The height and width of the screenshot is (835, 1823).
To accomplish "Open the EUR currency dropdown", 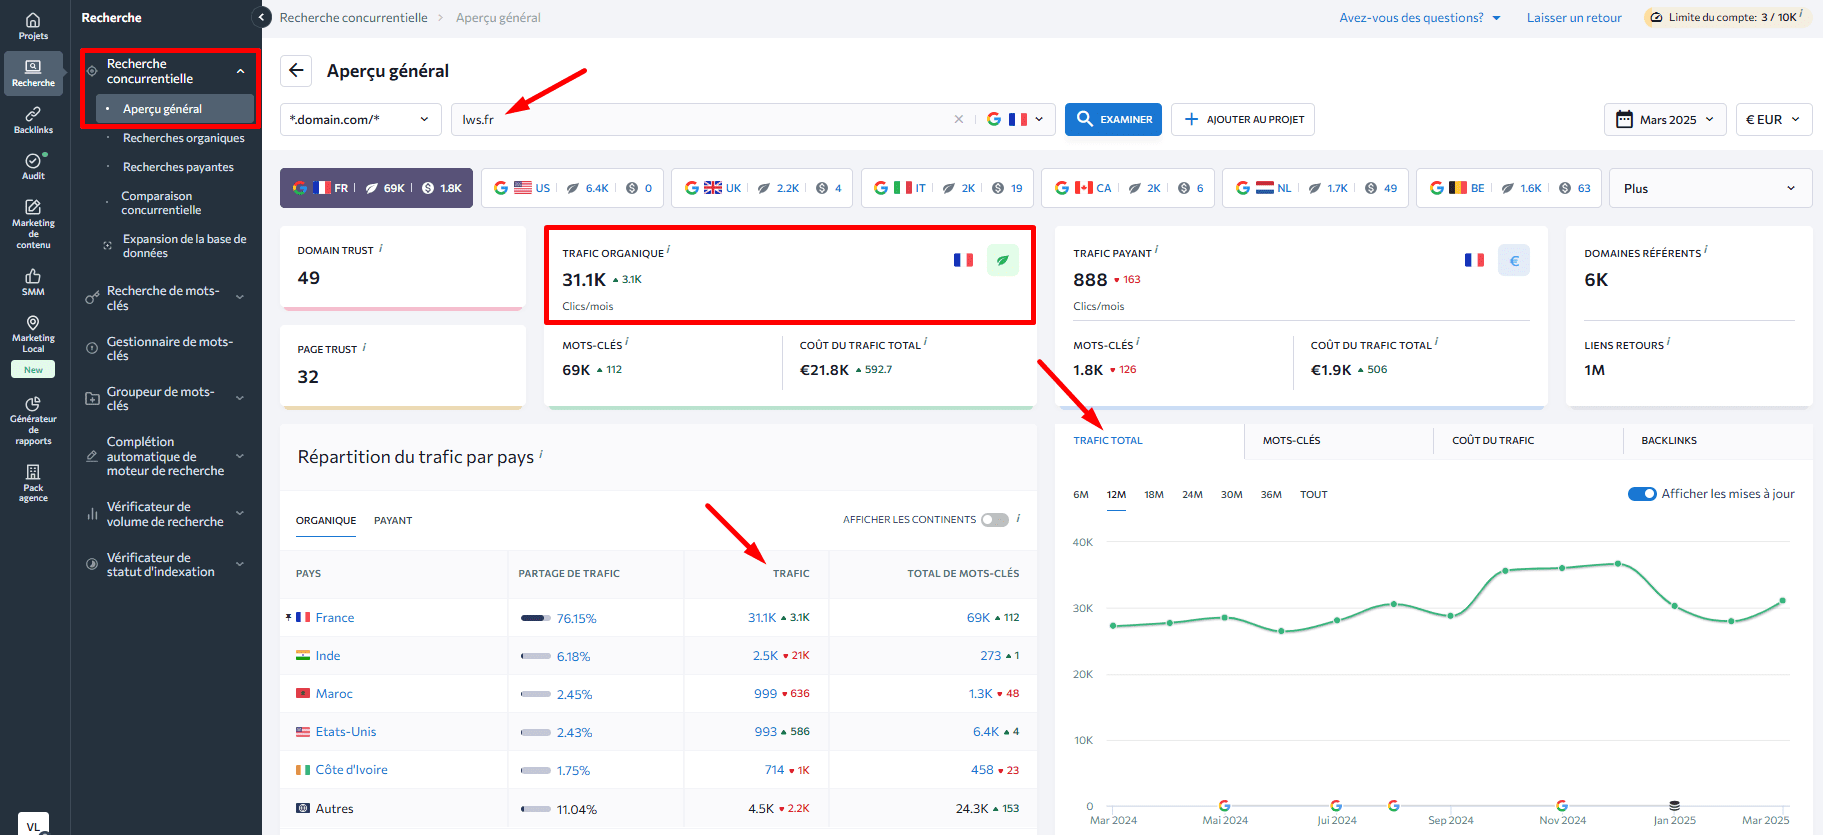I will pyautogui.click(x=1773, y=119).
